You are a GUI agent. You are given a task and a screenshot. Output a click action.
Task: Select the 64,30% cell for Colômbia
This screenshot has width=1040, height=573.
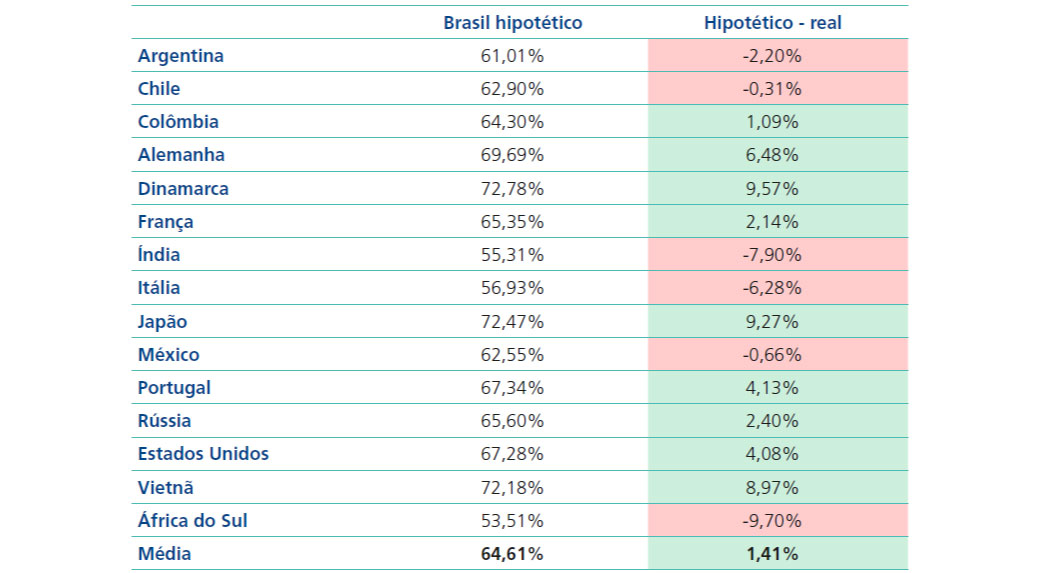point(512,122)
